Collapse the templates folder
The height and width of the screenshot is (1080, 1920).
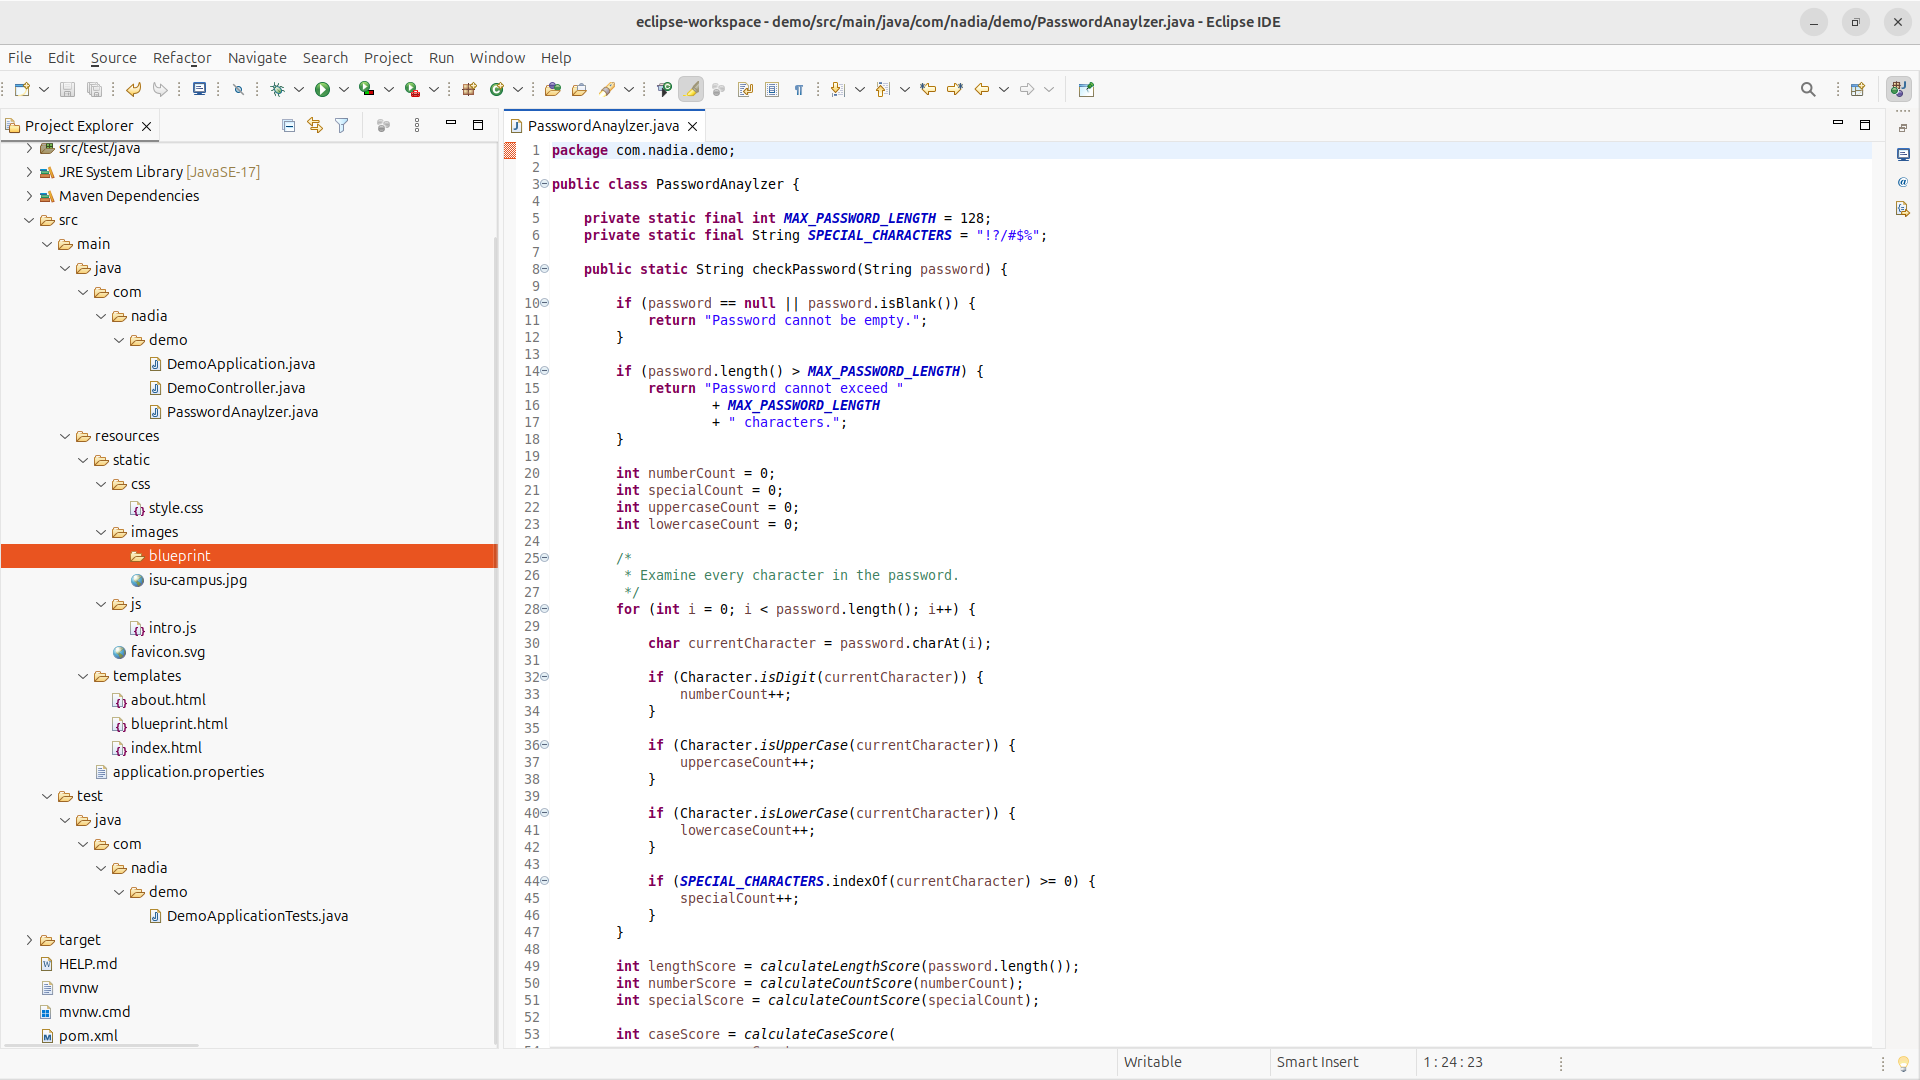click(83, 676)
